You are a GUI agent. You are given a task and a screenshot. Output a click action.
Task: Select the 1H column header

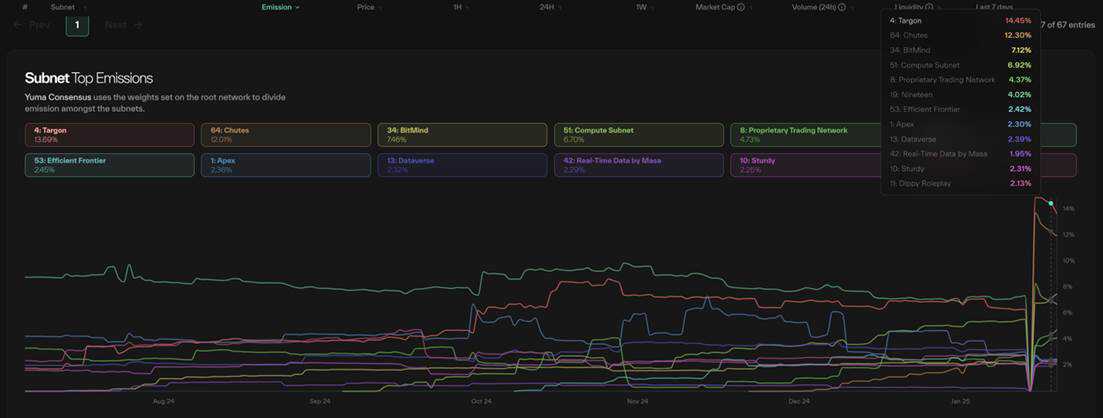pyautogui.click(x=457, y=7)
